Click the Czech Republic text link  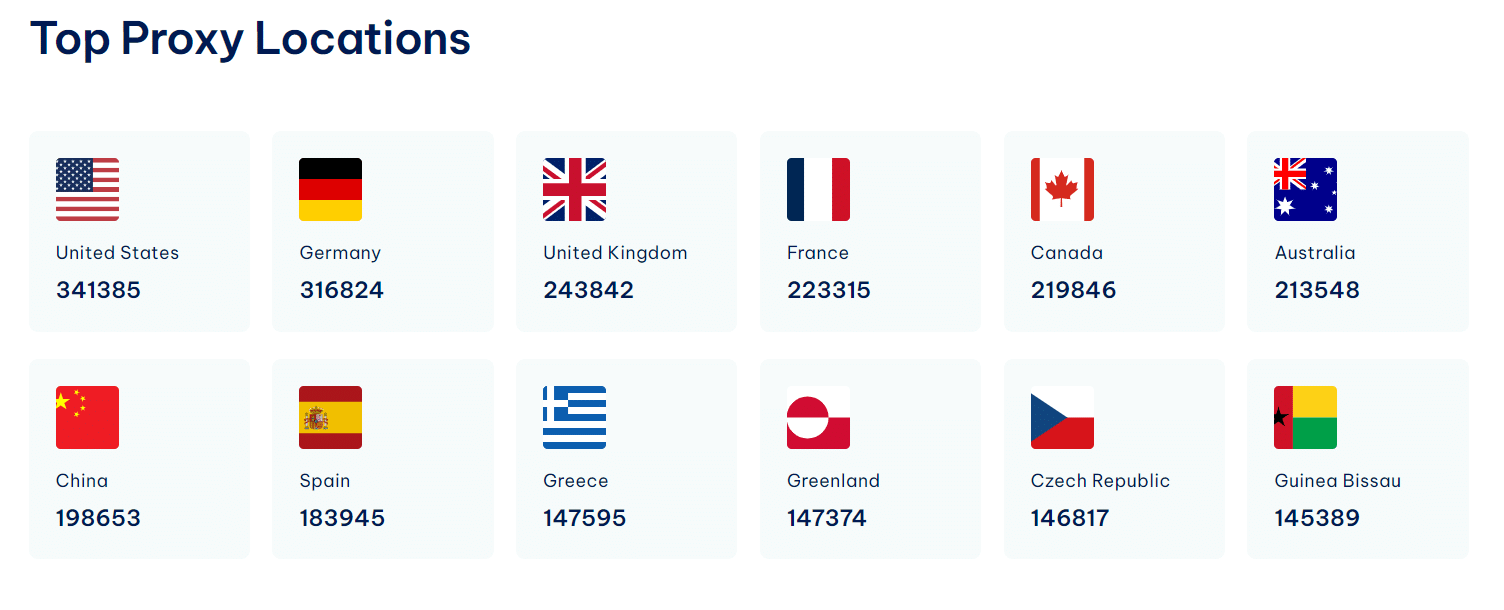click(x=1100, y=481)
